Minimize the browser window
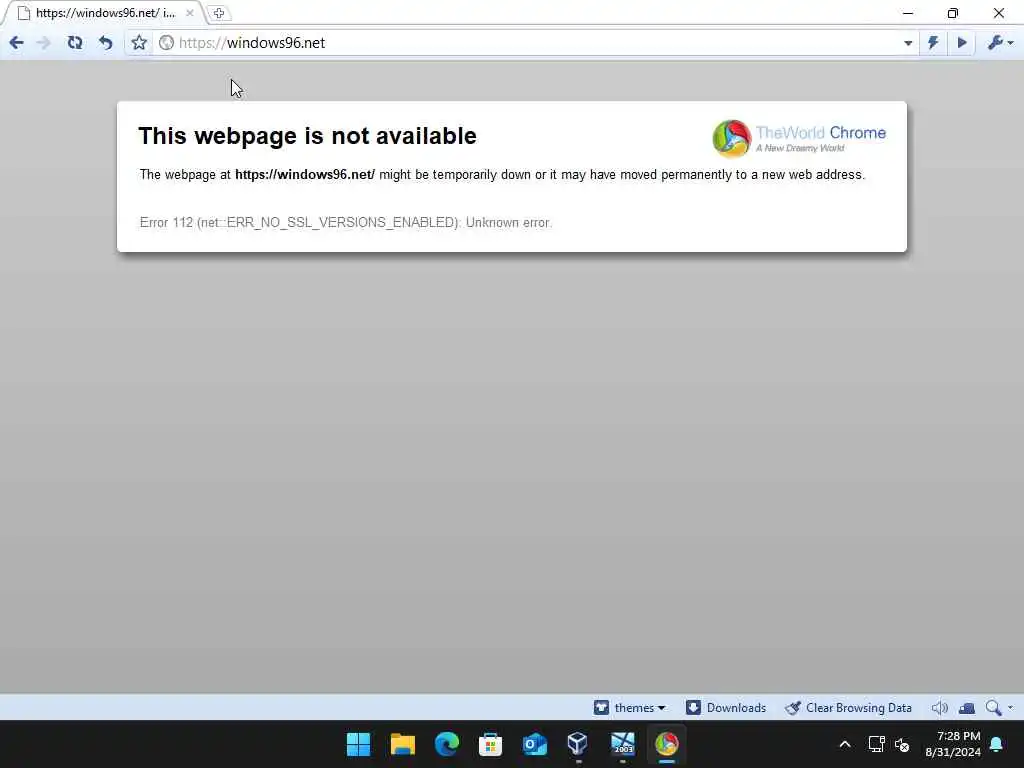Viewport: 1024px width, 768px height. click(x=908, y=13)
